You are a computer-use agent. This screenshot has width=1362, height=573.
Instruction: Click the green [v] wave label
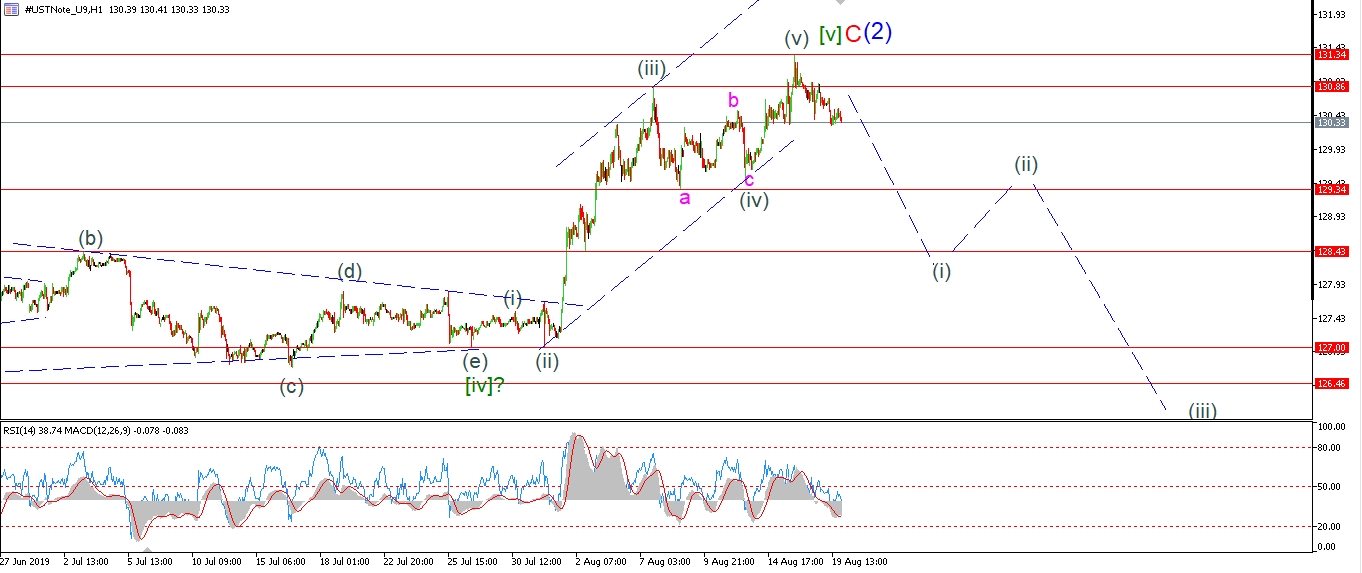[830, 35]
